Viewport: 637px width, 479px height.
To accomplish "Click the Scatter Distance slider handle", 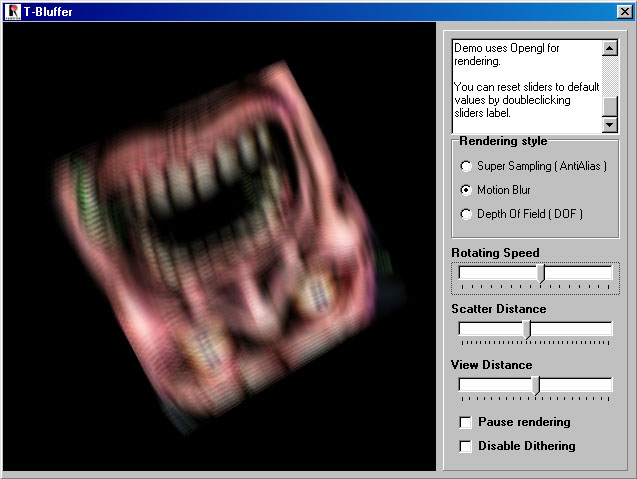I will tap(527, 330).
